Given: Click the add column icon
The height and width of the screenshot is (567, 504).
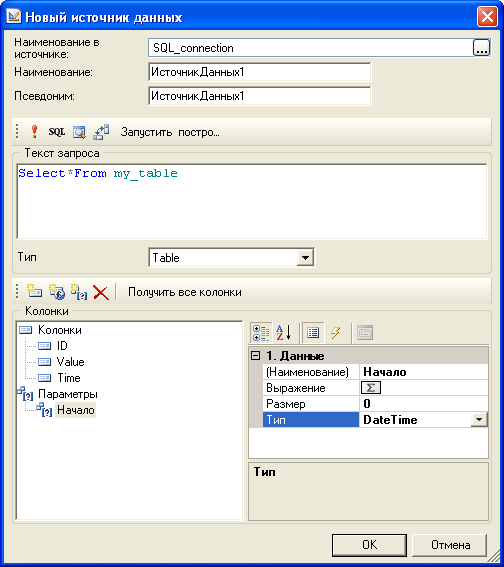Looking at the screenshot, I should click(34, 291).
